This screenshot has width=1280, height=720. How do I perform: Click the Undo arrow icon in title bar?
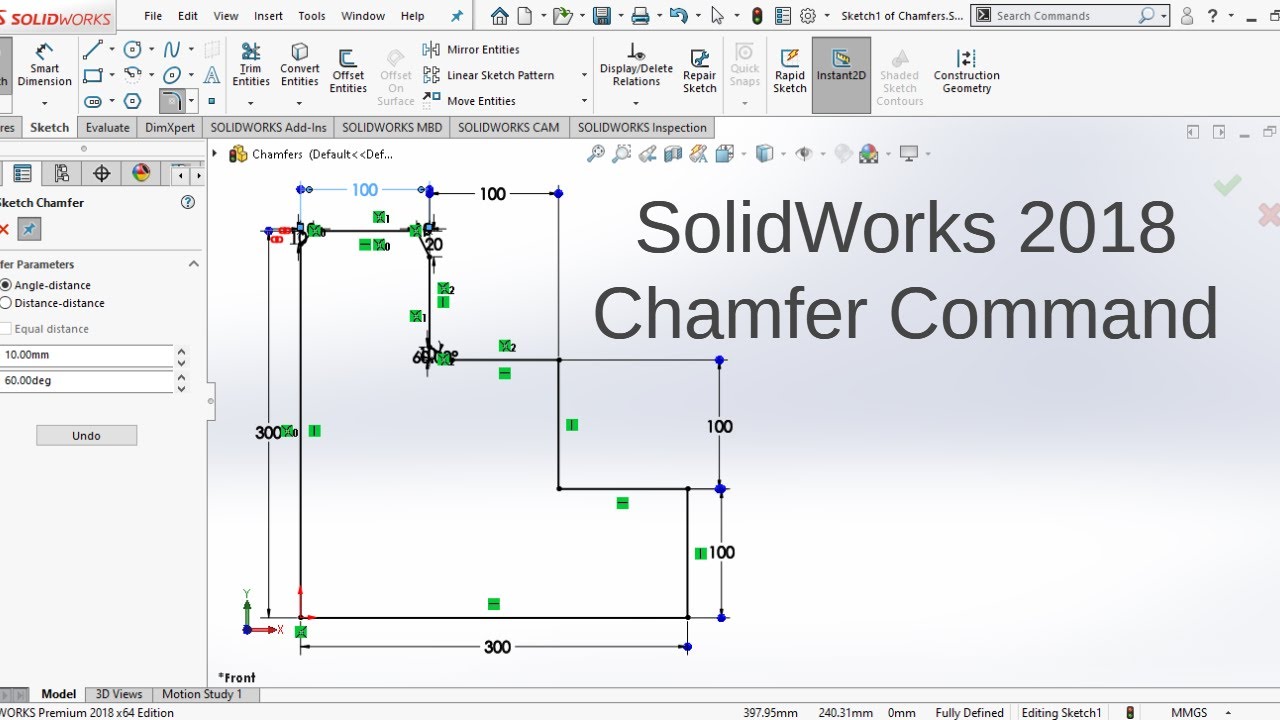678,16
